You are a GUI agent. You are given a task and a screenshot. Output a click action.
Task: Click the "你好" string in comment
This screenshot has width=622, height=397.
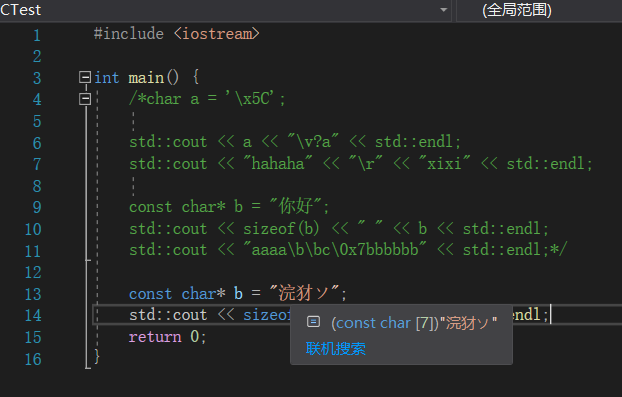296,207
